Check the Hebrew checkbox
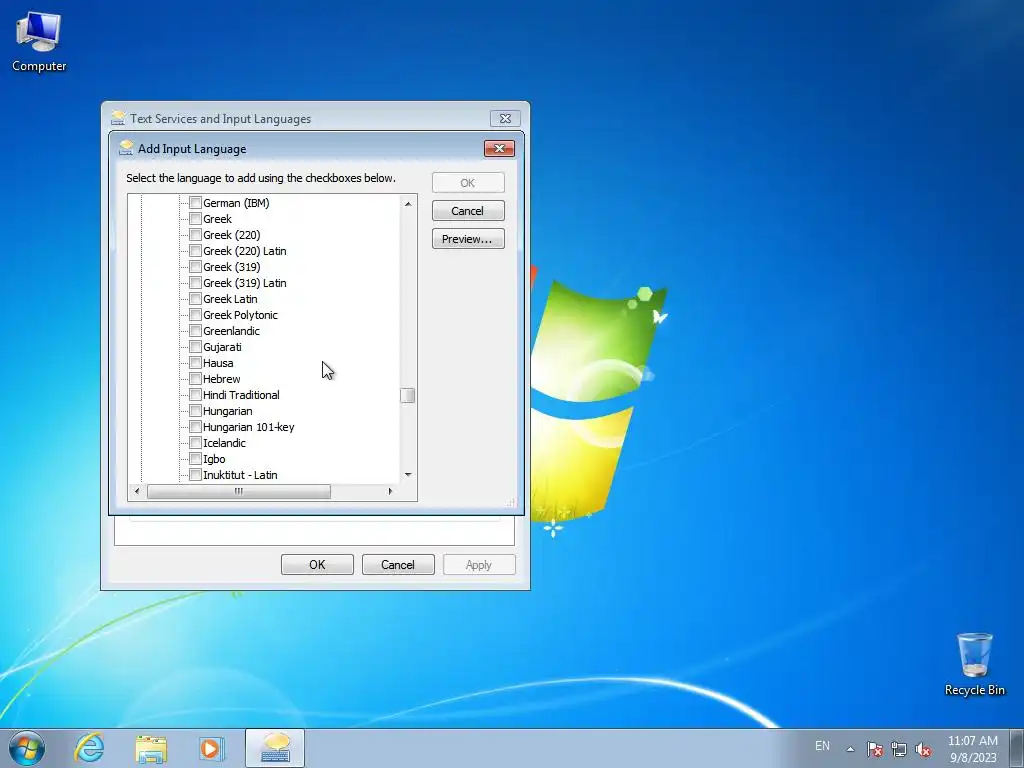 195,379
